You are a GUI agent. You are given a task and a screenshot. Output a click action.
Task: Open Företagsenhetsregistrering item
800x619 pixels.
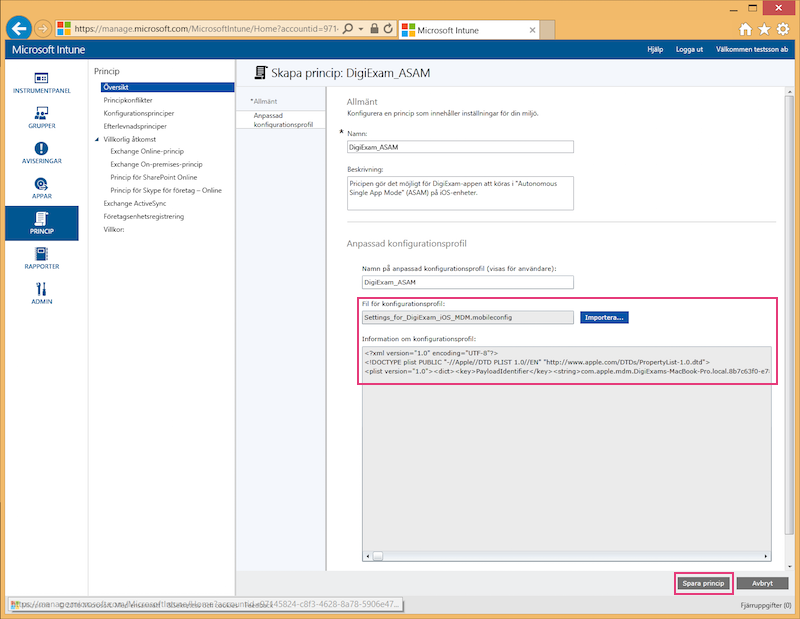point(143,216)
